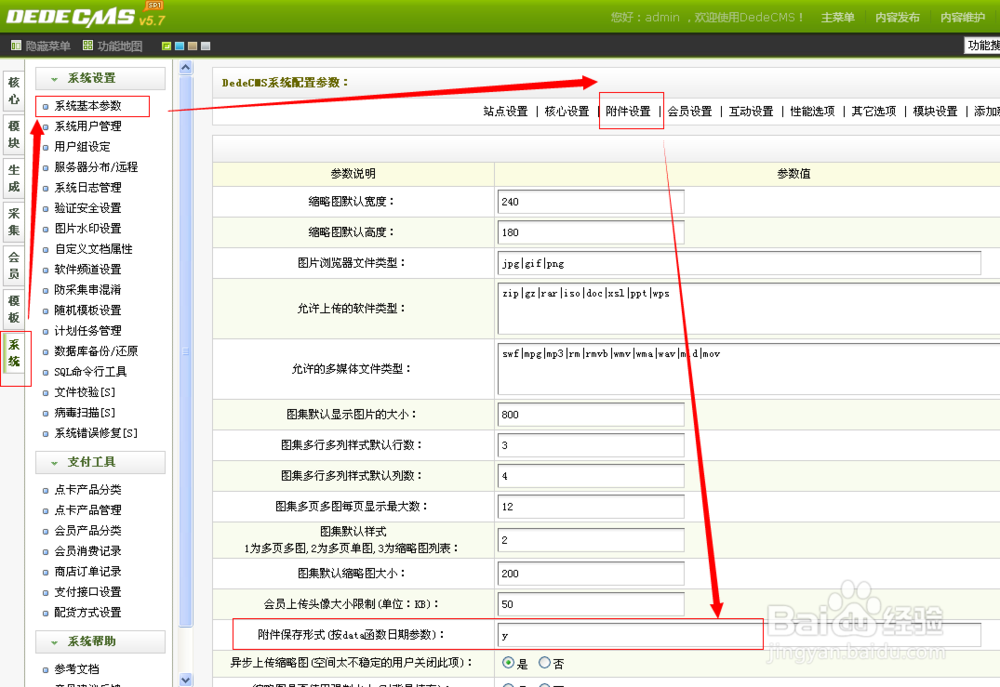This screenshot has width=1000, height=687.
Task: Open the 站点设置 config tab
Action: coord(505,111)
